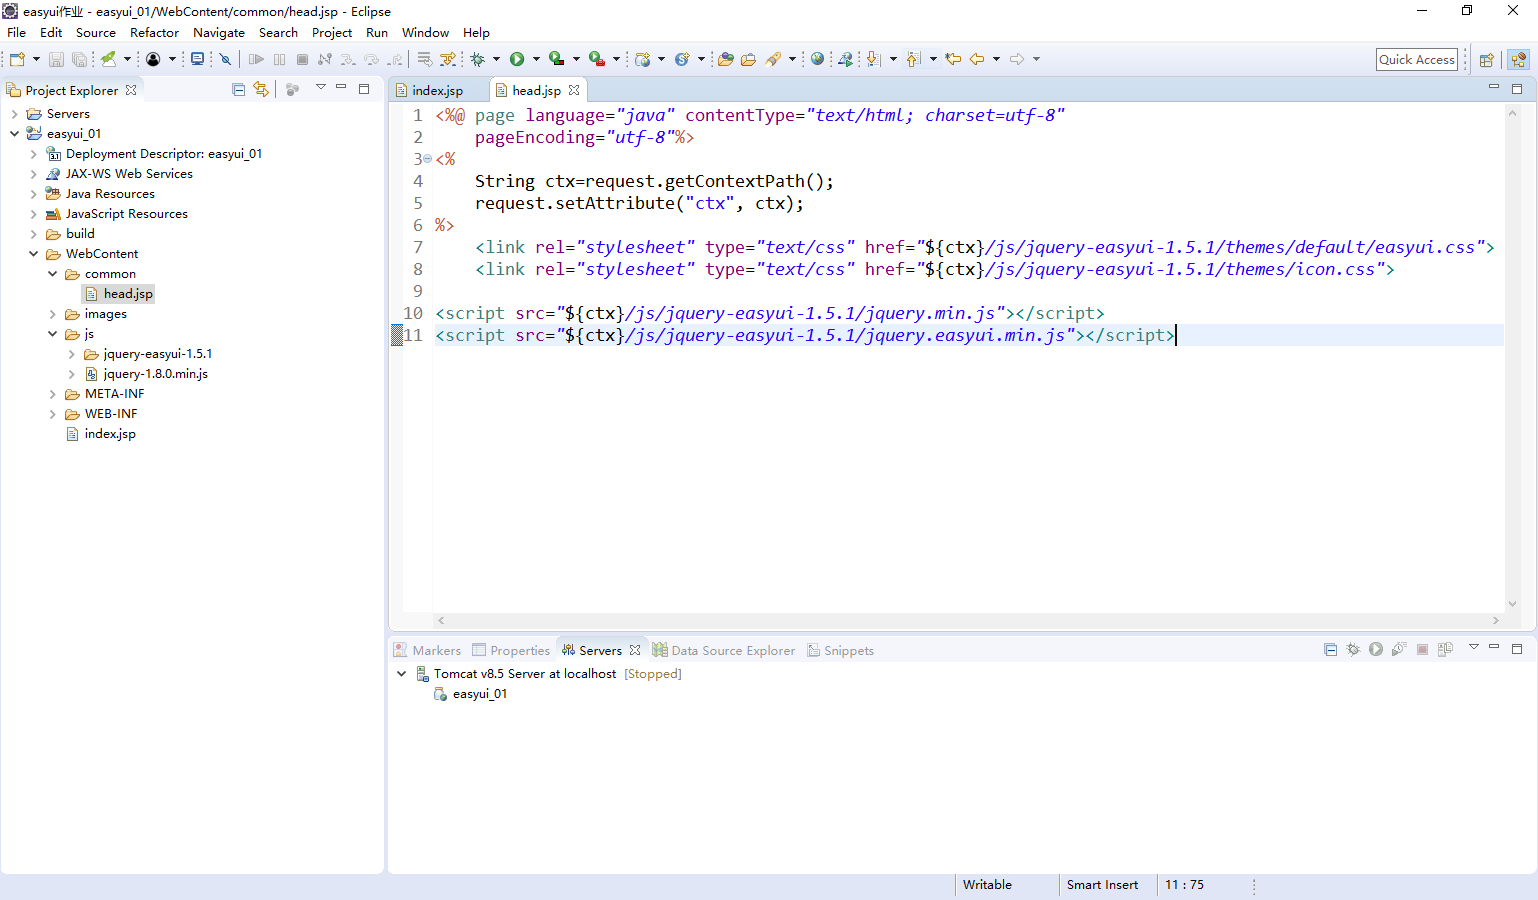1538x900 pixels.
Task: Select Deployment Descriptor: easyui_01 node
Action: pyautogui.click(x=163, y=154)
